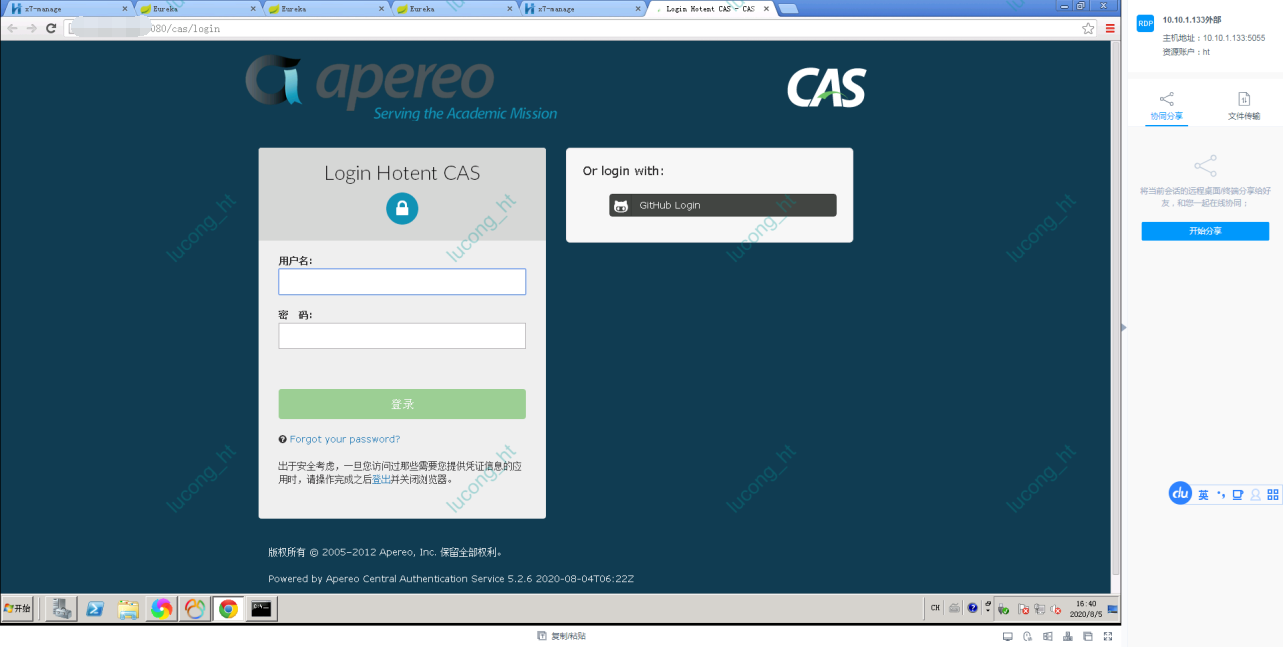Sign in with GitHub Login button
This screenshot has width=1283, height=647.
(x=722, y=205)
